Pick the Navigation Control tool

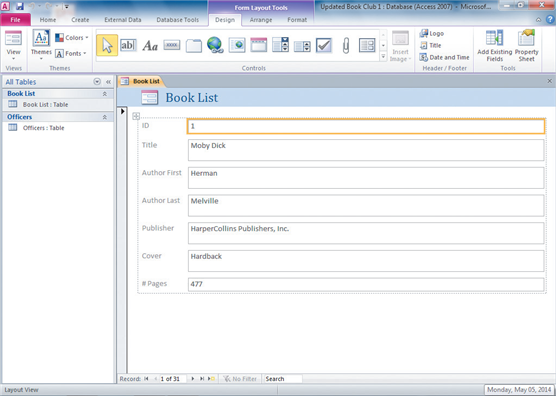(x=259, y=45)
